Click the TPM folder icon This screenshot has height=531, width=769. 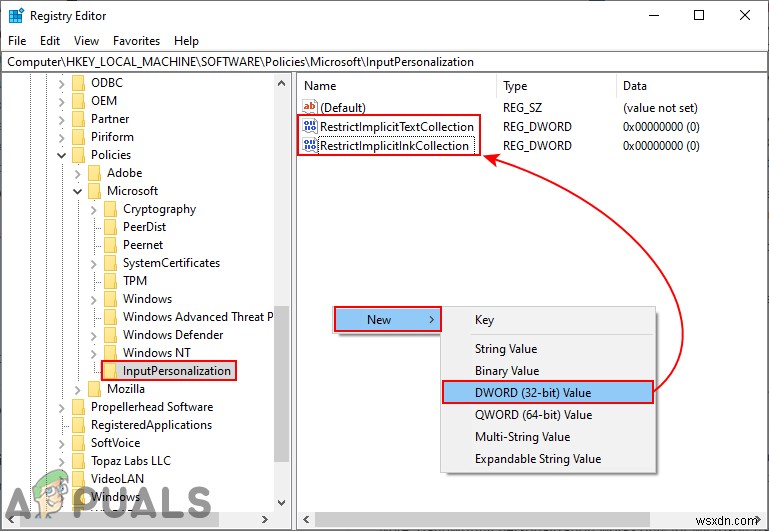(x=111, y=281)
